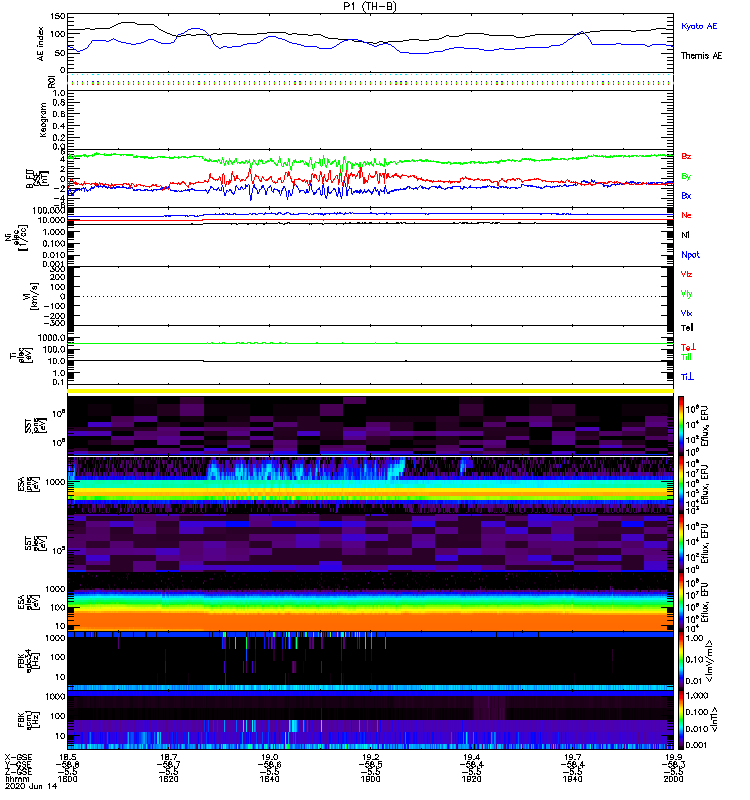Click the topmost SST Eflux color bar

coord(681,426)
